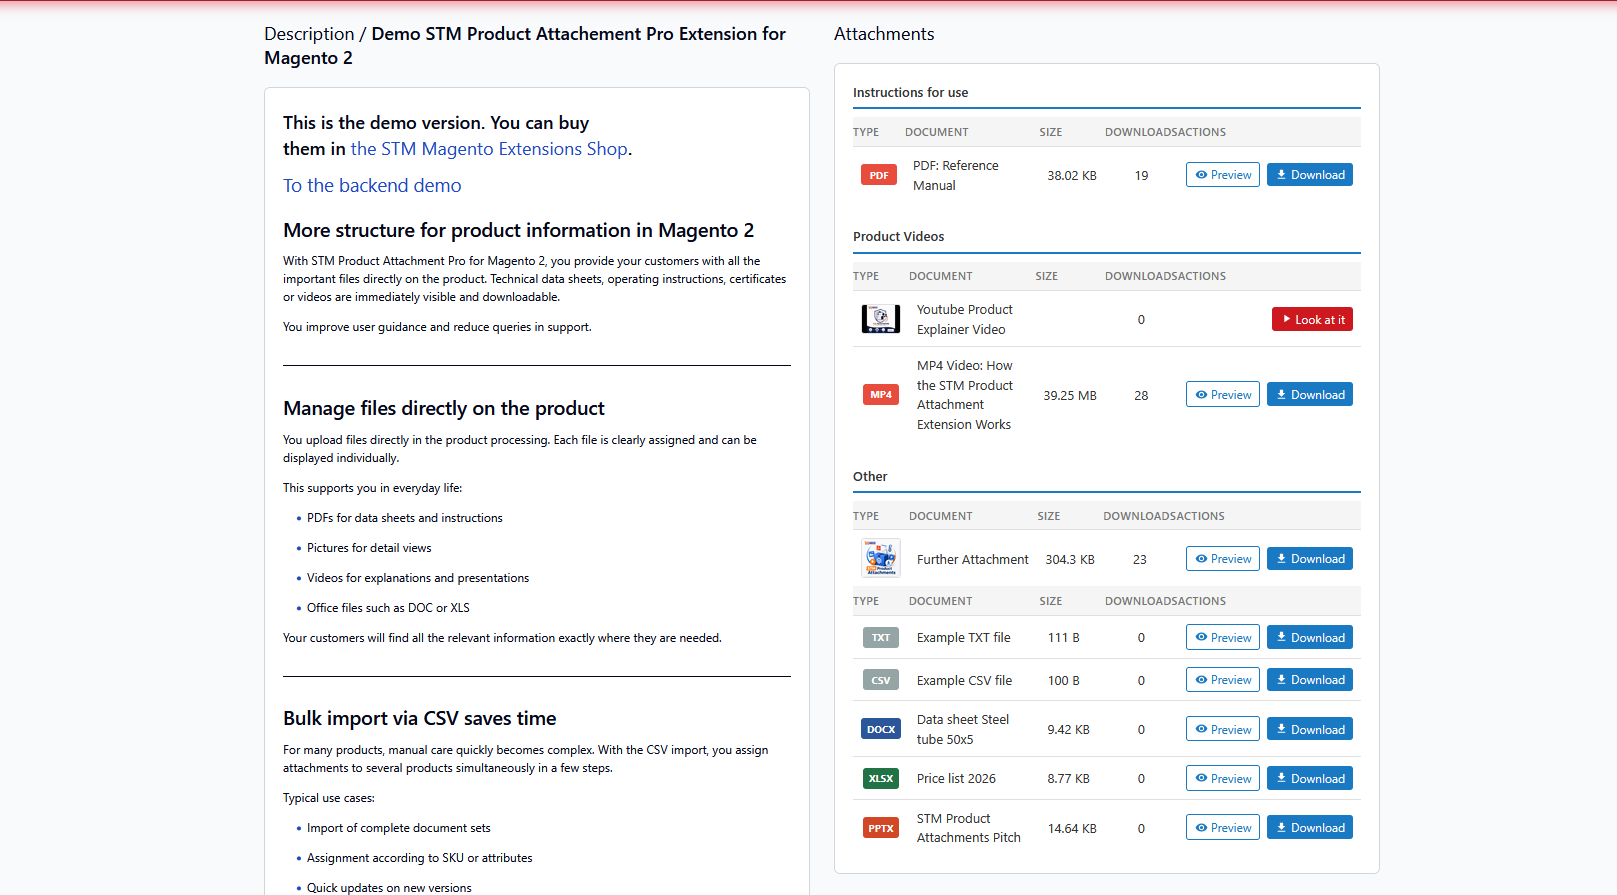Preview the MP4 video attachment

tap(1223, 395)
